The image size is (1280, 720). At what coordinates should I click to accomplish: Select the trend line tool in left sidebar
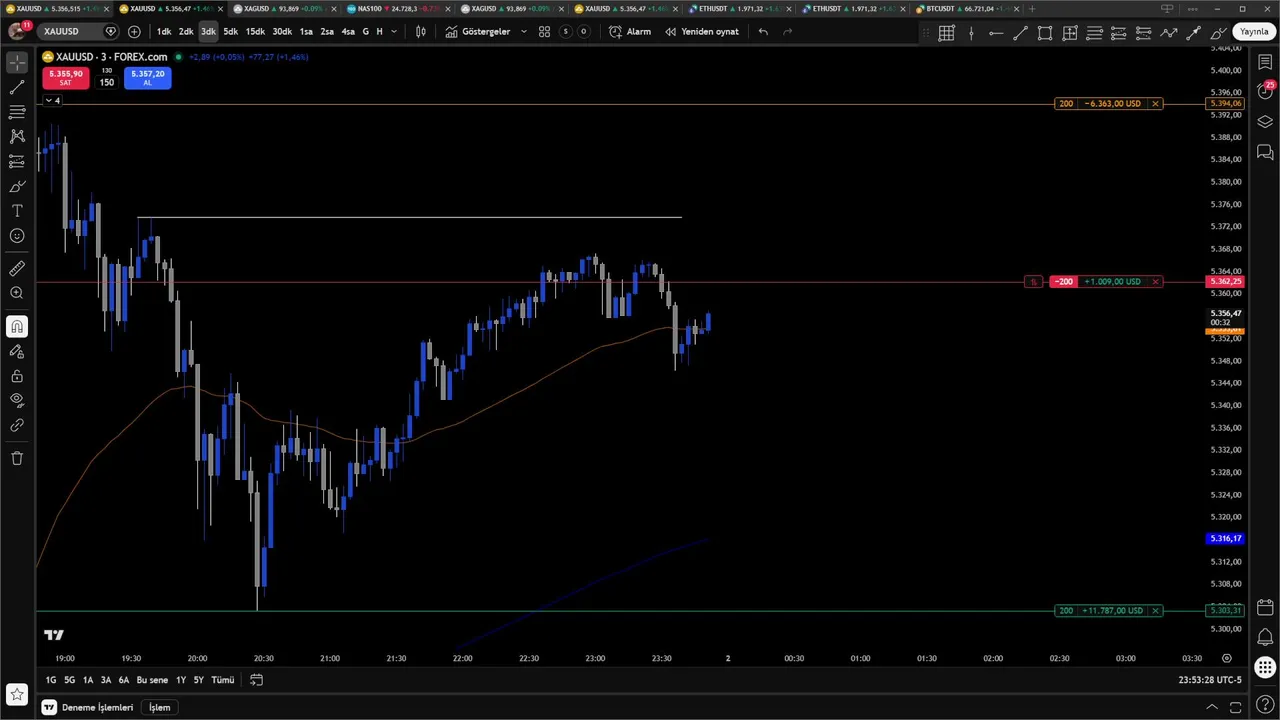[17, 88]
